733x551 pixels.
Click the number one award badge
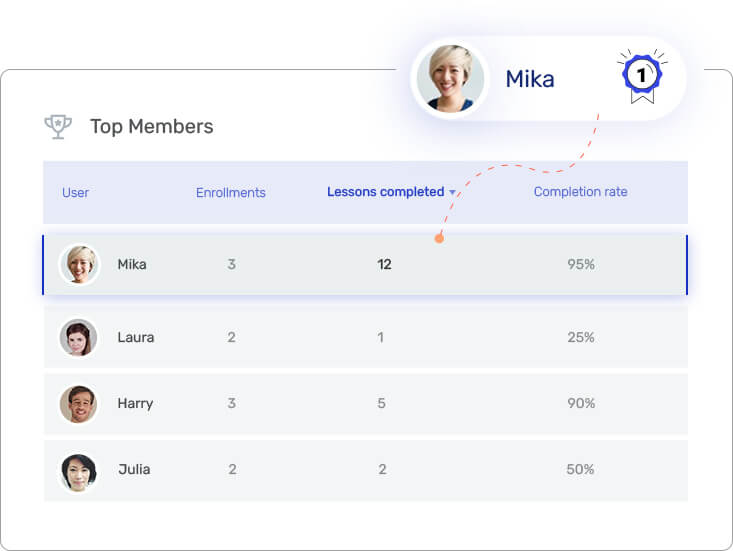point(641,77)
